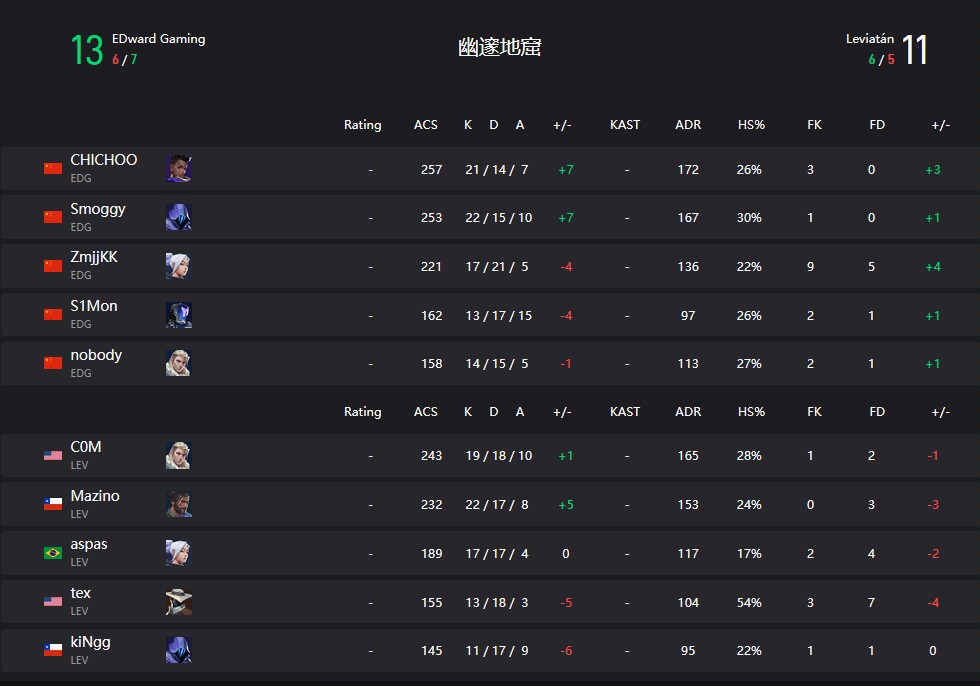
Task: Click the map name 幽邃地窟 title
Action: pyautogui.click(x=499, y=47)
